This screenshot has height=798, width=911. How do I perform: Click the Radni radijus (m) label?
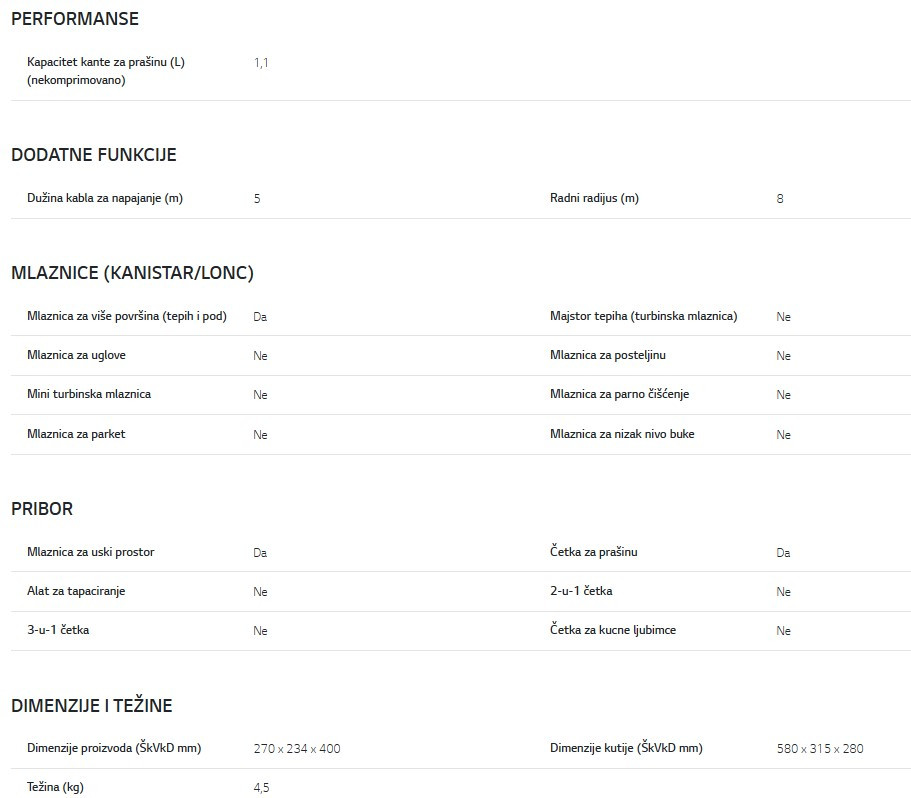[594, 198]
